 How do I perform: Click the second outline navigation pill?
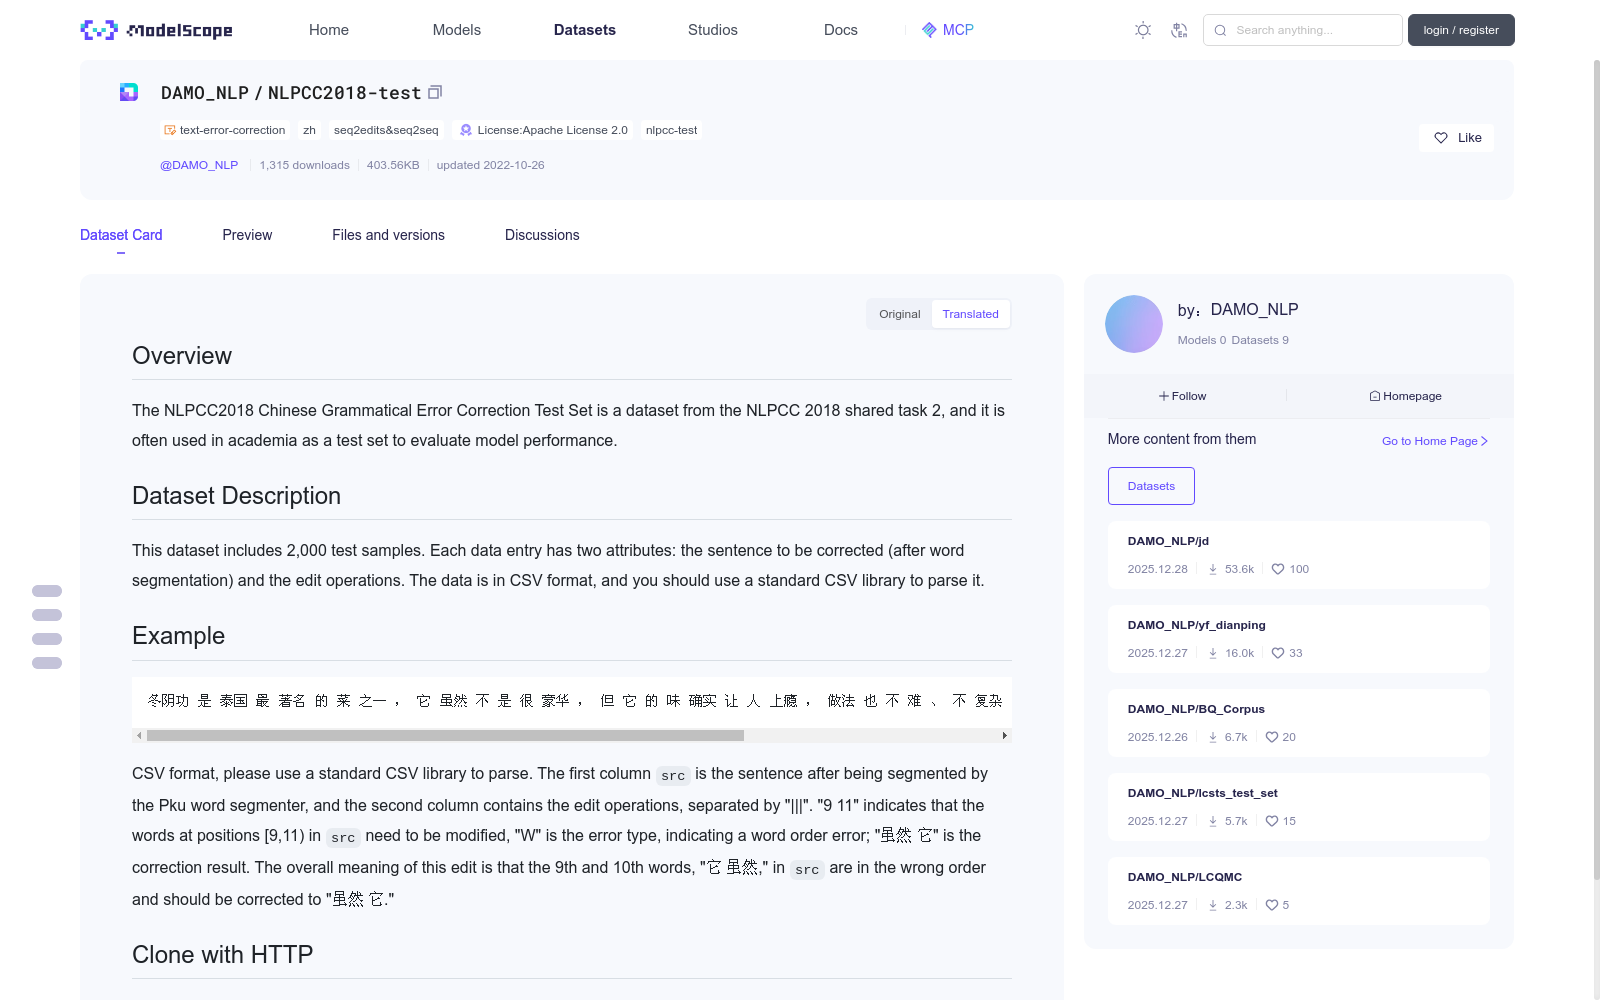(x=47, y=615)
